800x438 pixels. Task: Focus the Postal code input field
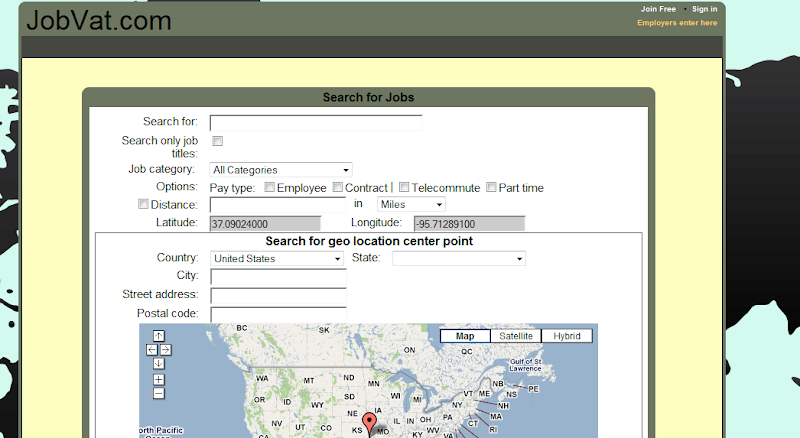279,314
